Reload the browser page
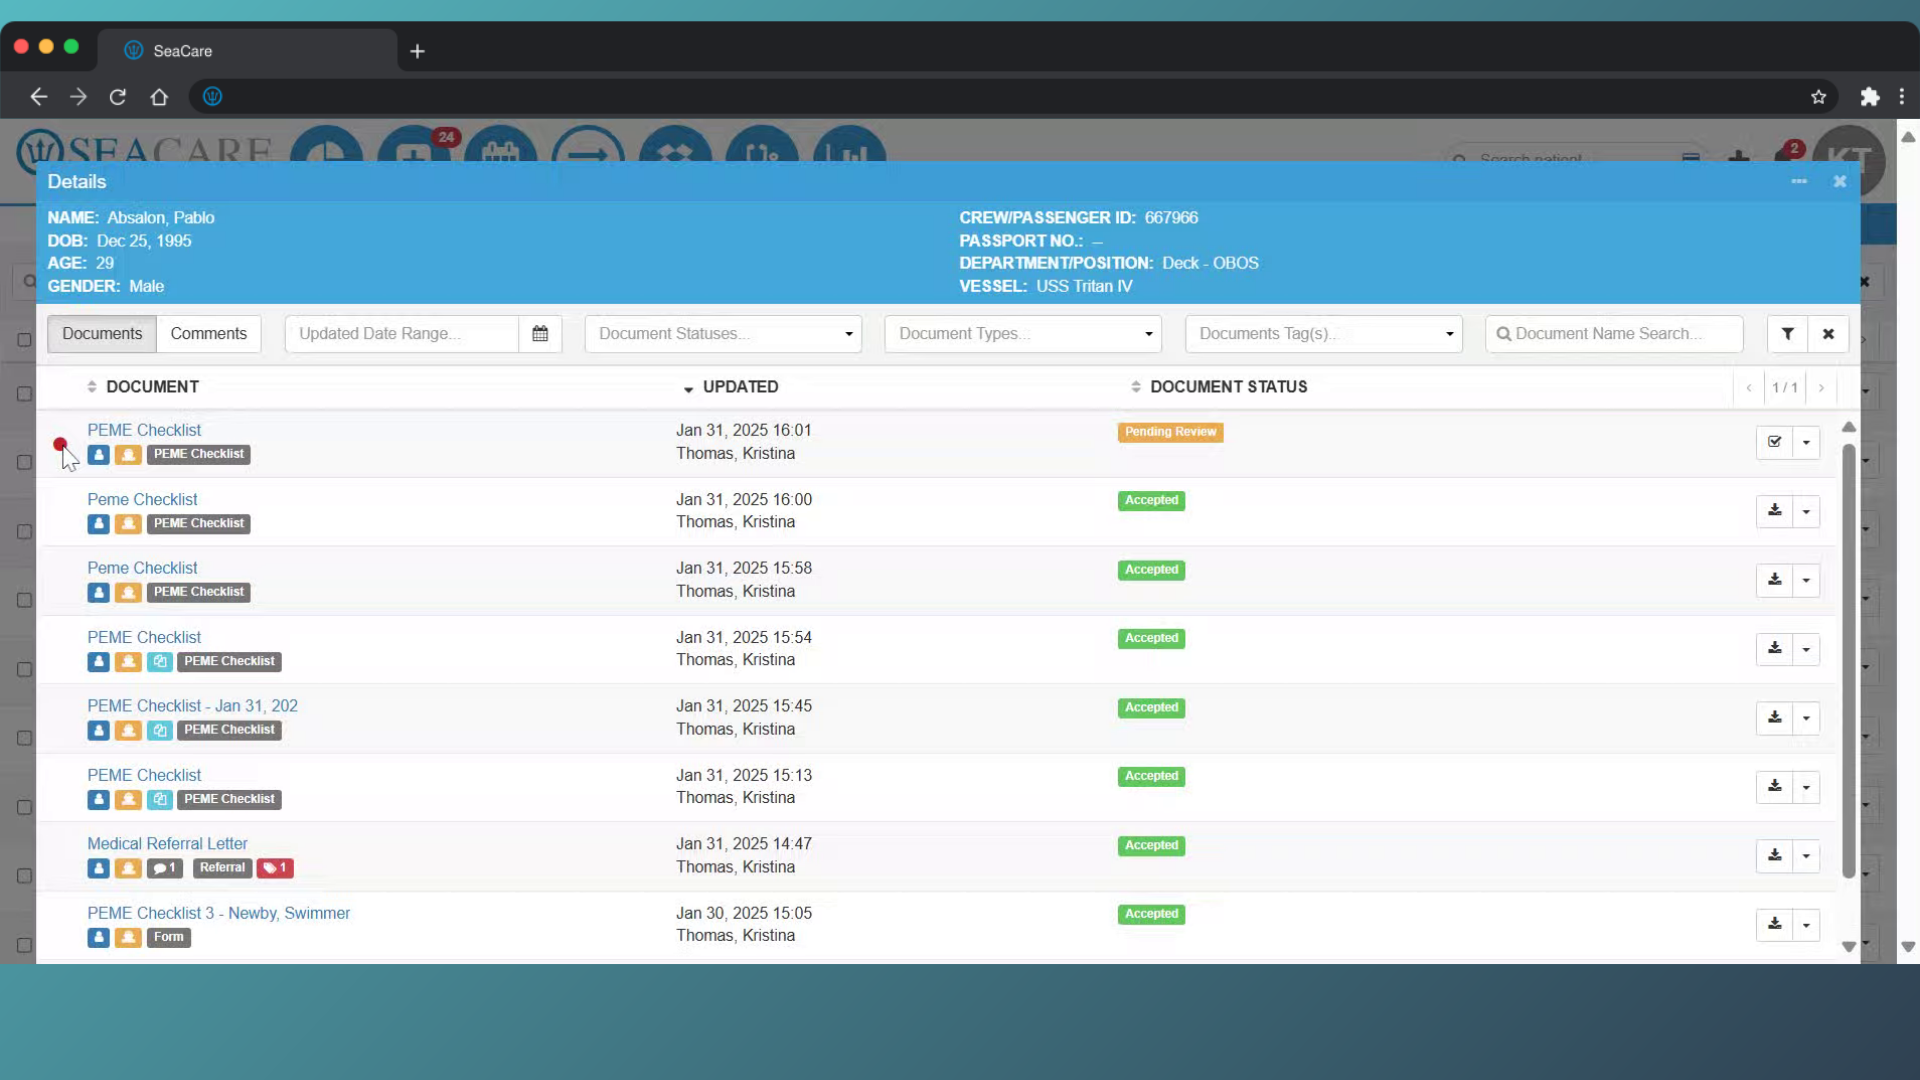Viewport: 1920px width, 1080px height. [118, 97]
